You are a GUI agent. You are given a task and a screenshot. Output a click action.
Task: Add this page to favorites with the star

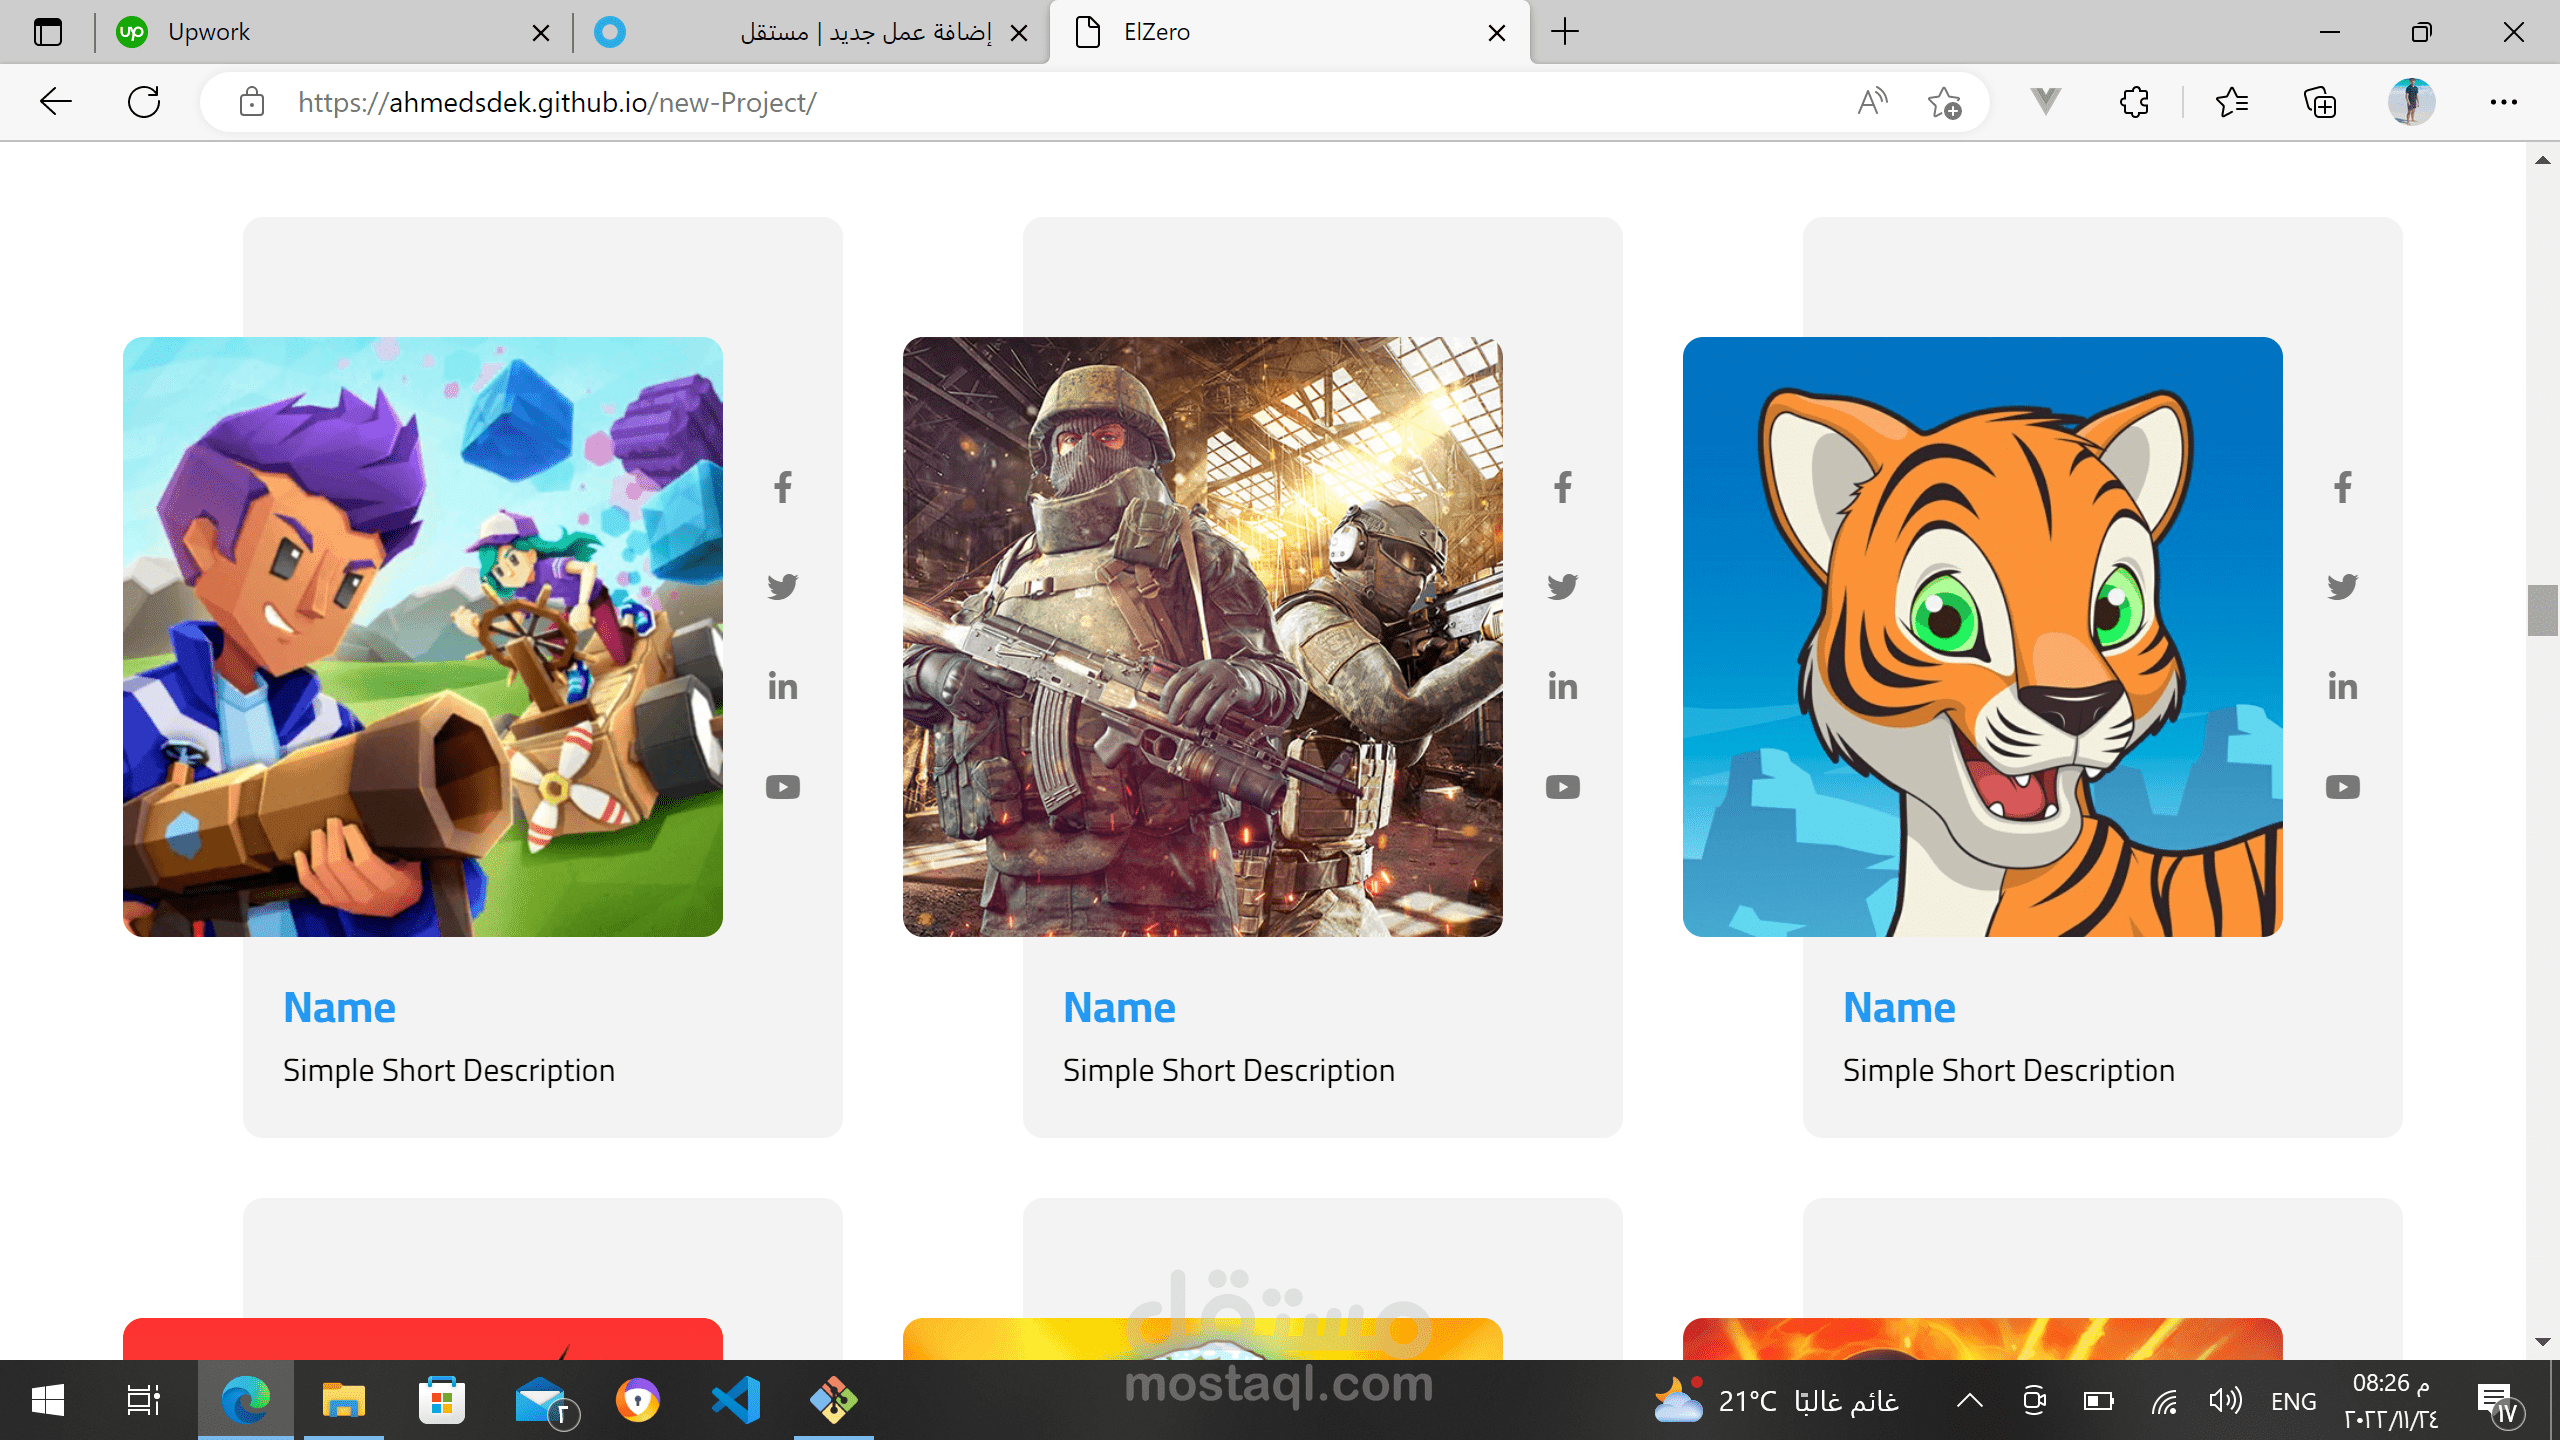(1944, 102)
